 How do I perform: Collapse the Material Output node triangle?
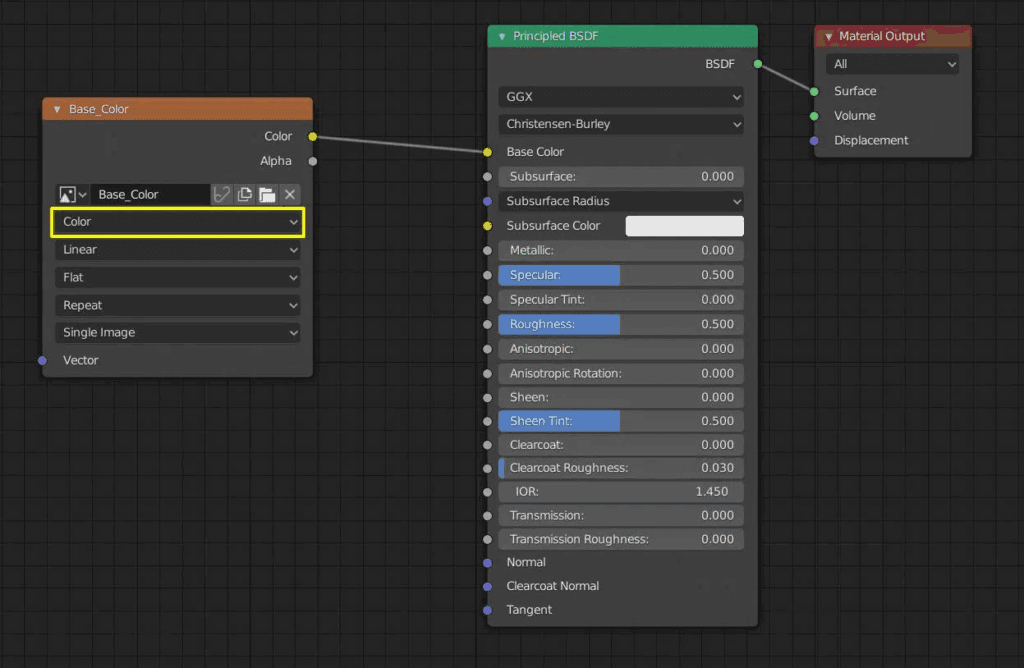point(828,37)
